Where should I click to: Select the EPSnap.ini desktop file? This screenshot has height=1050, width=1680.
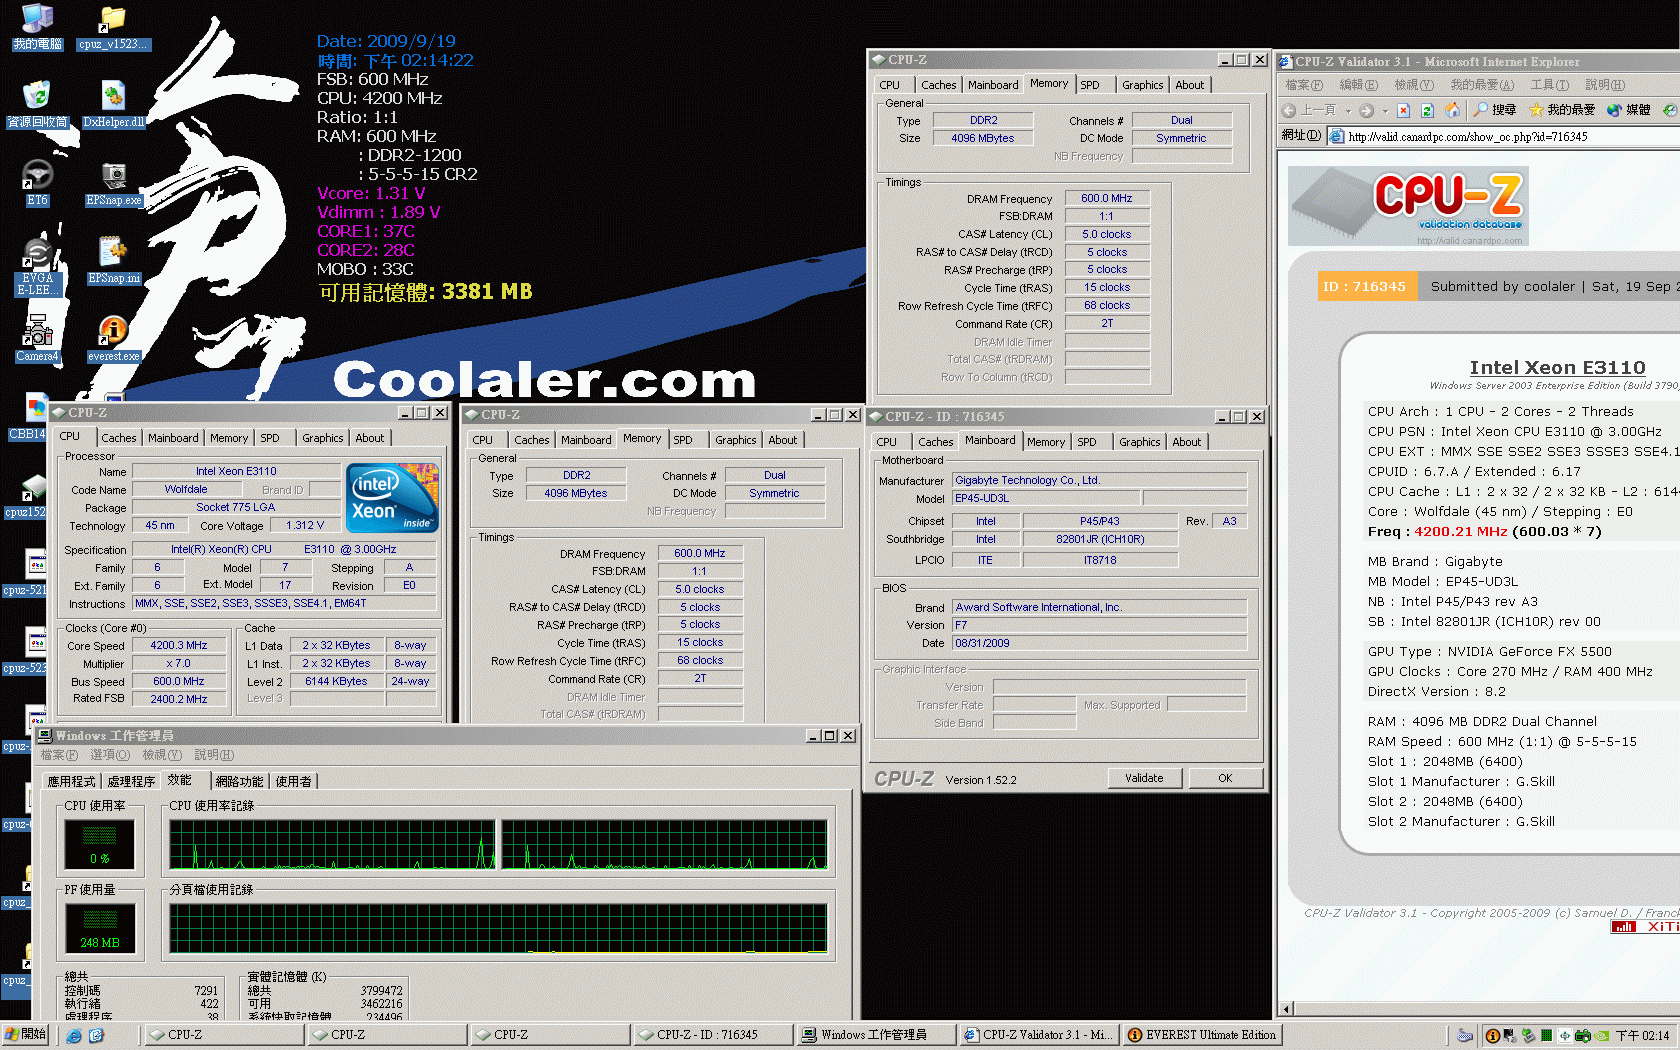click(113, 260)
